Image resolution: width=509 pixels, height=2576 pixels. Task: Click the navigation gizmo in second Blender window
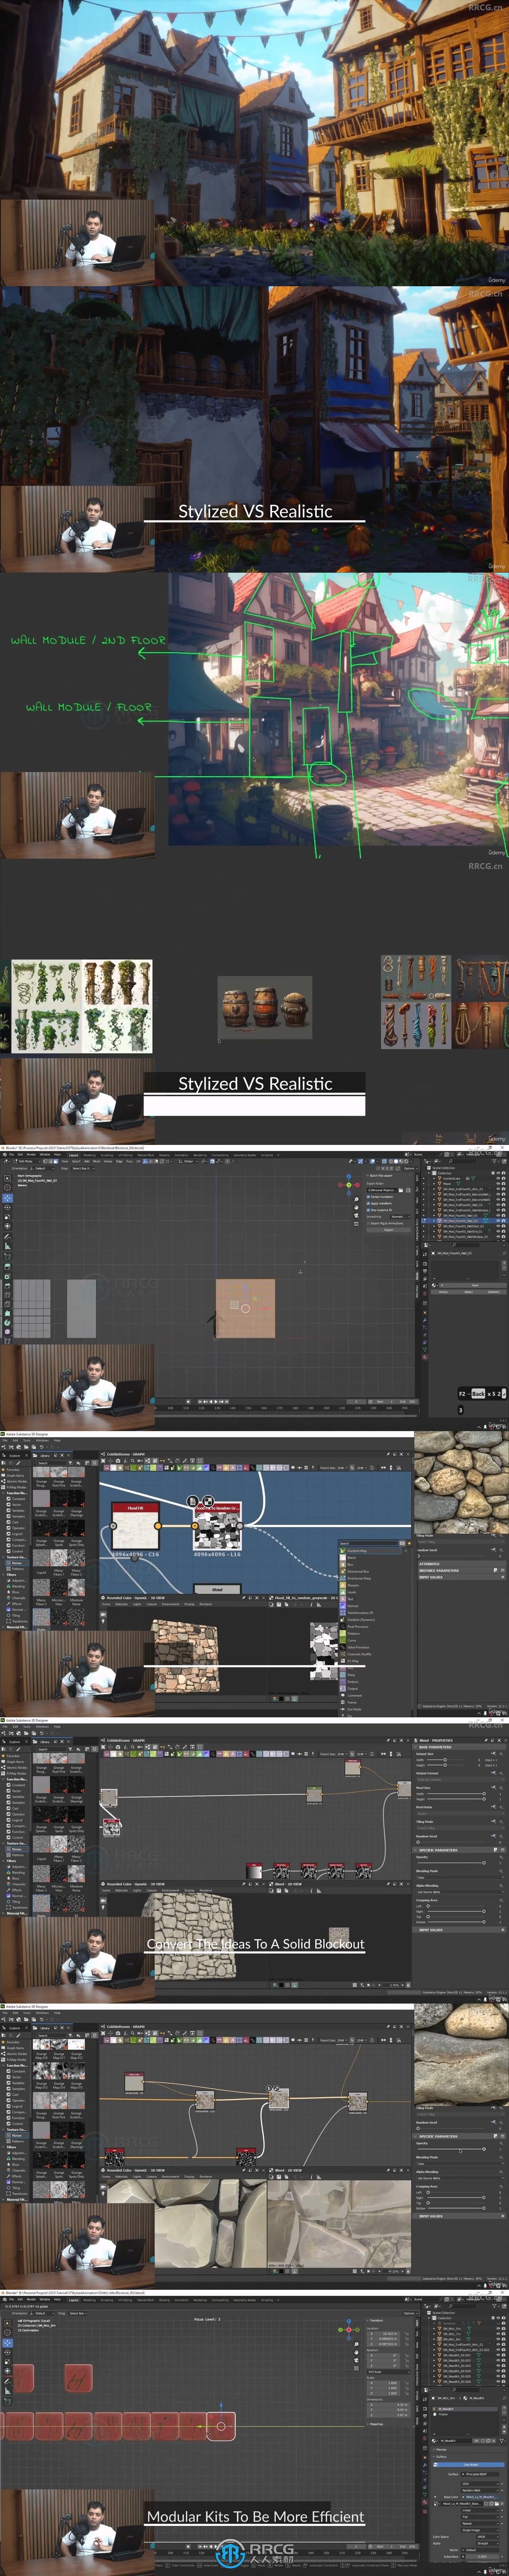pyautogui.click(x=349, y=2330)
